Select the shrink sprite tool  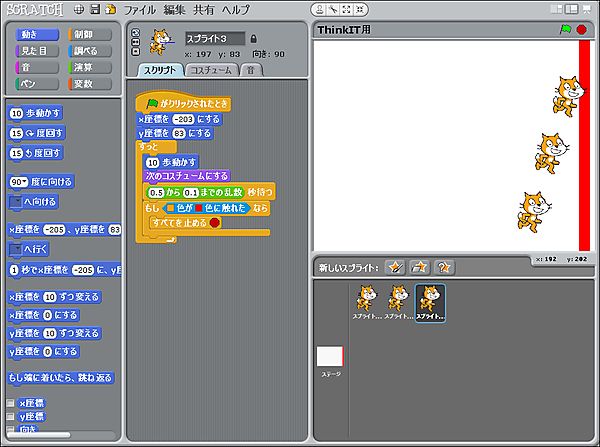click(x=360, y=10)
